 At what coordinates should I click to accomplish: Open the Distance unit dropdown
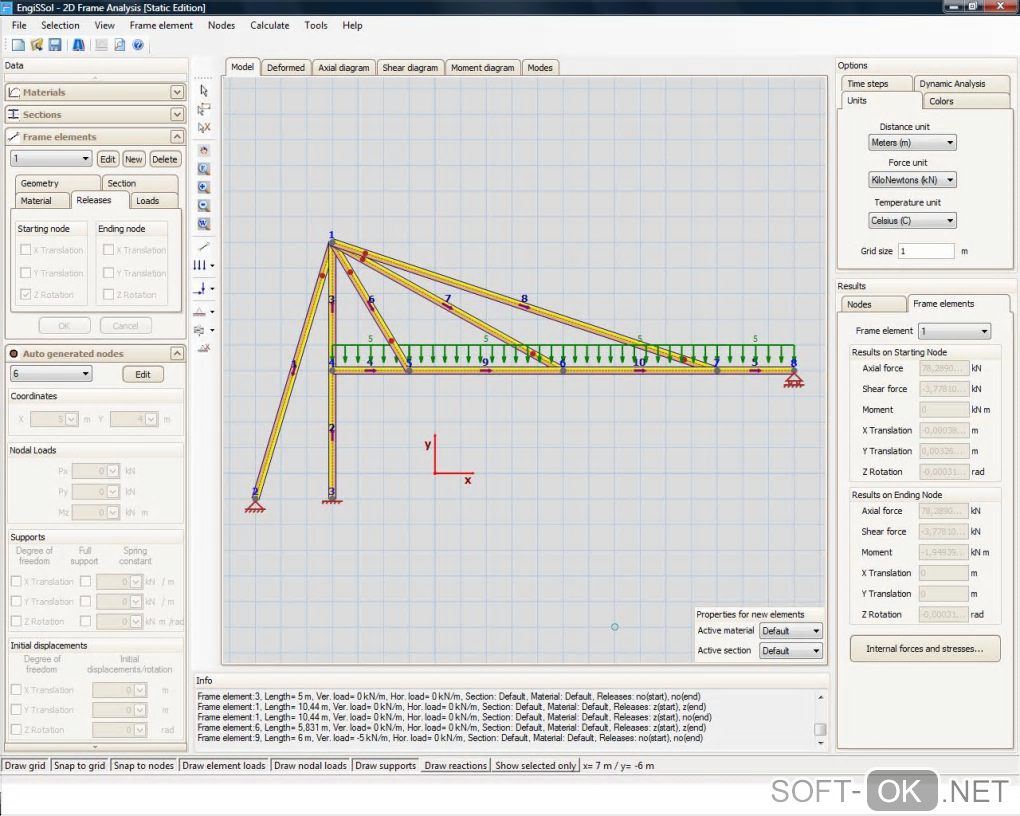tap(912, 143)
